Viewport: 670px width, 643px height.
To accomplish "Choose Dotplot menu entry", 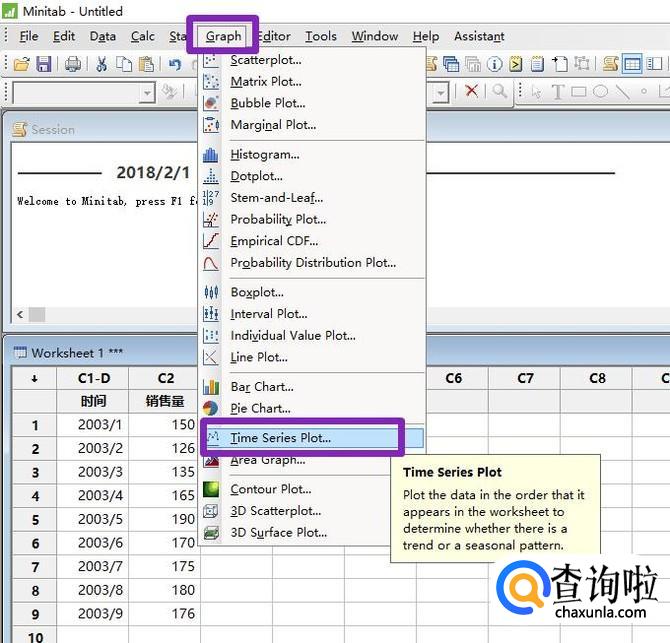I will (x=312, y=176).
